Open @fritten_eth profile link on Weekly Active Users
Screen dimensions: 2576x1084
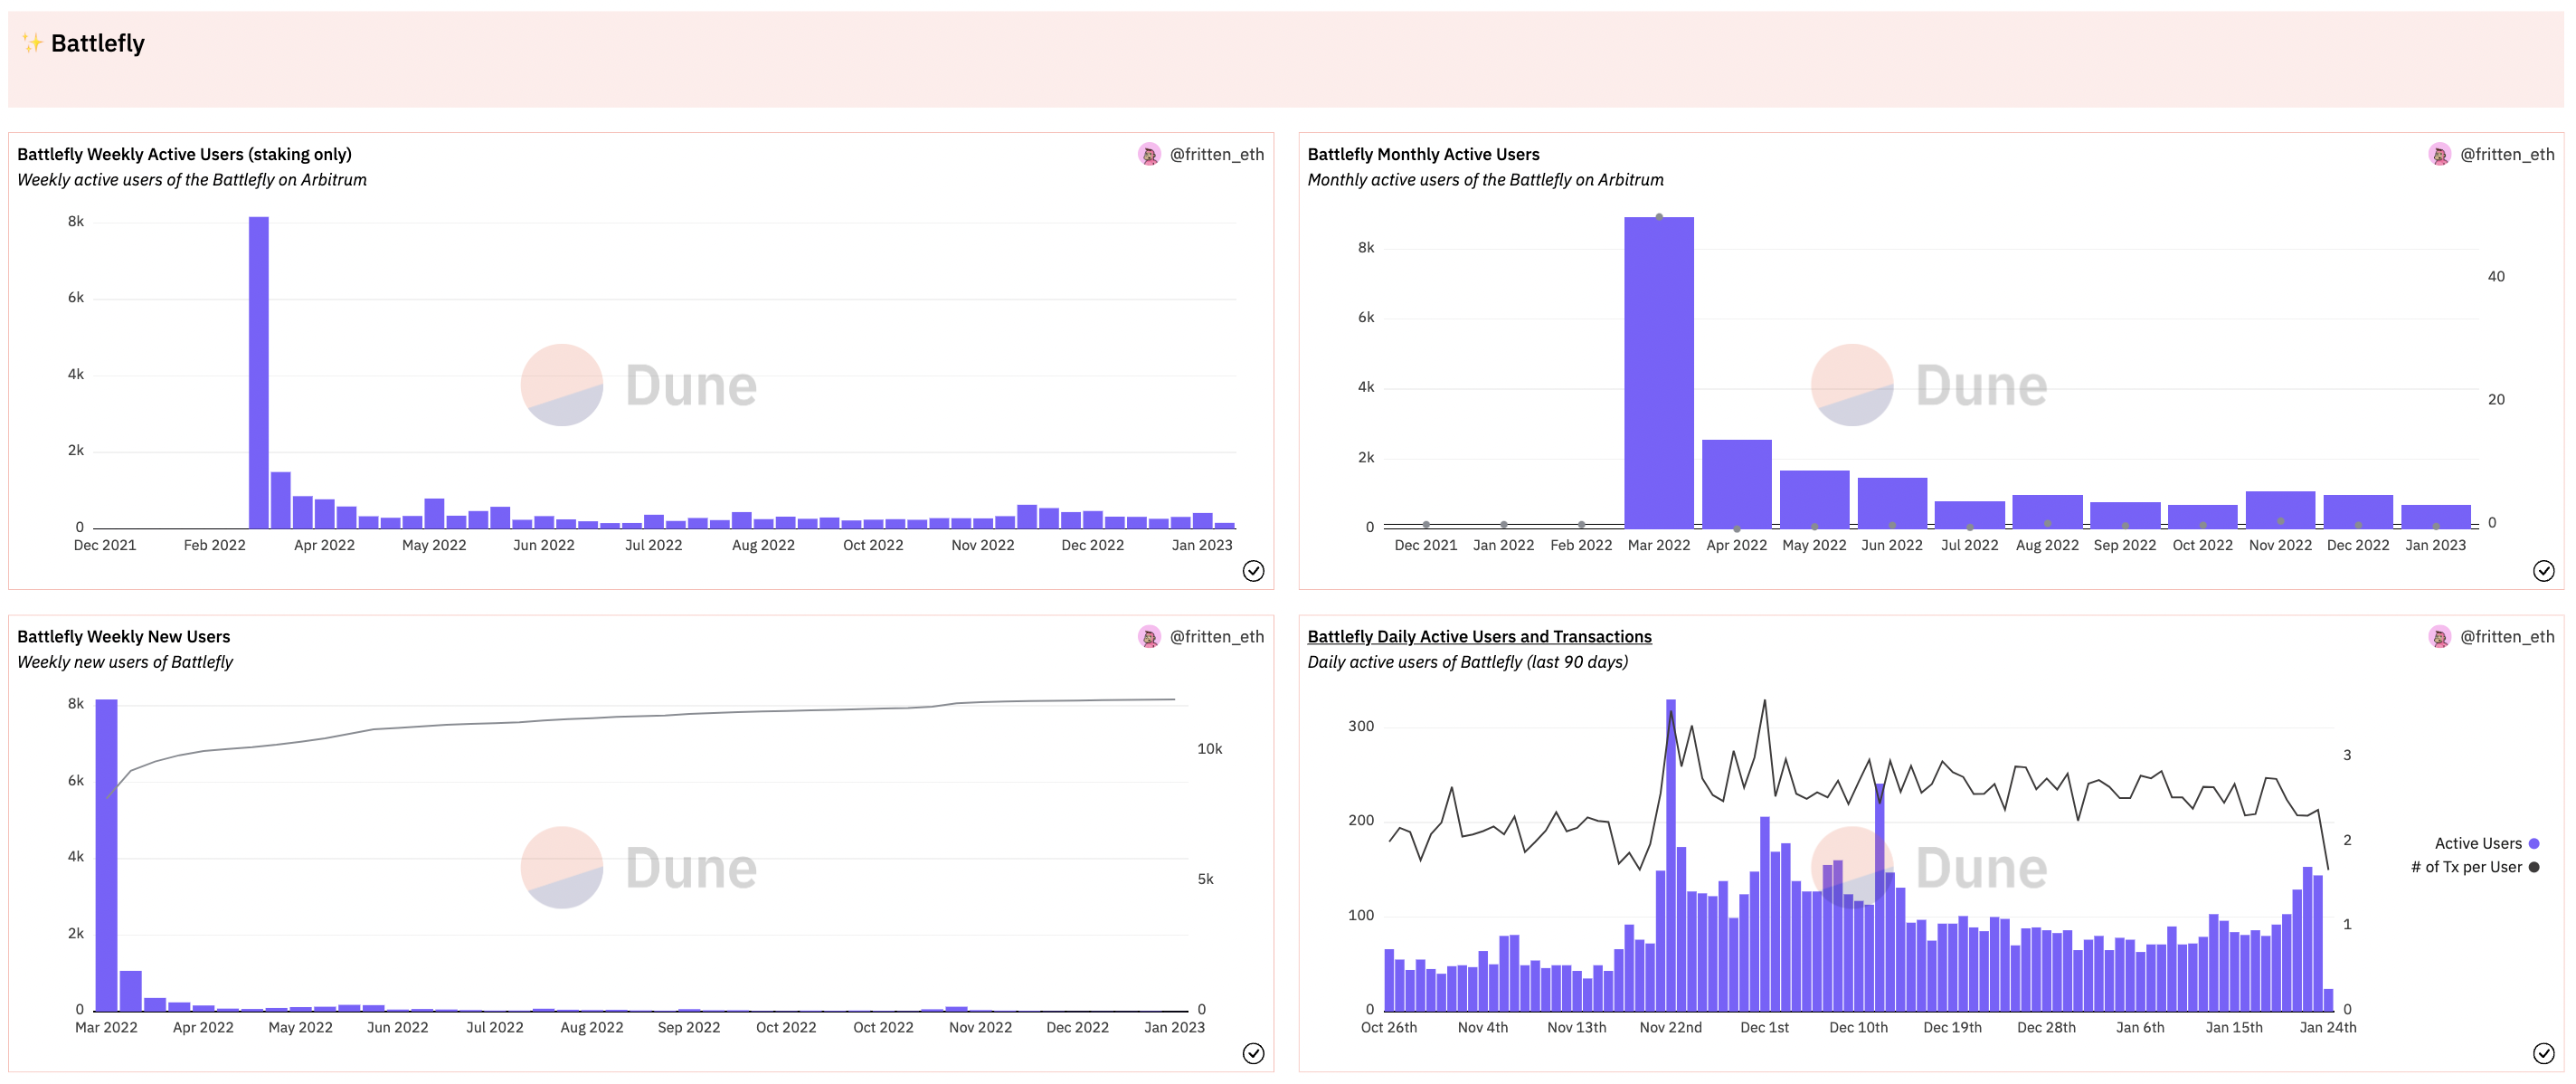[x=1217, y=154]
